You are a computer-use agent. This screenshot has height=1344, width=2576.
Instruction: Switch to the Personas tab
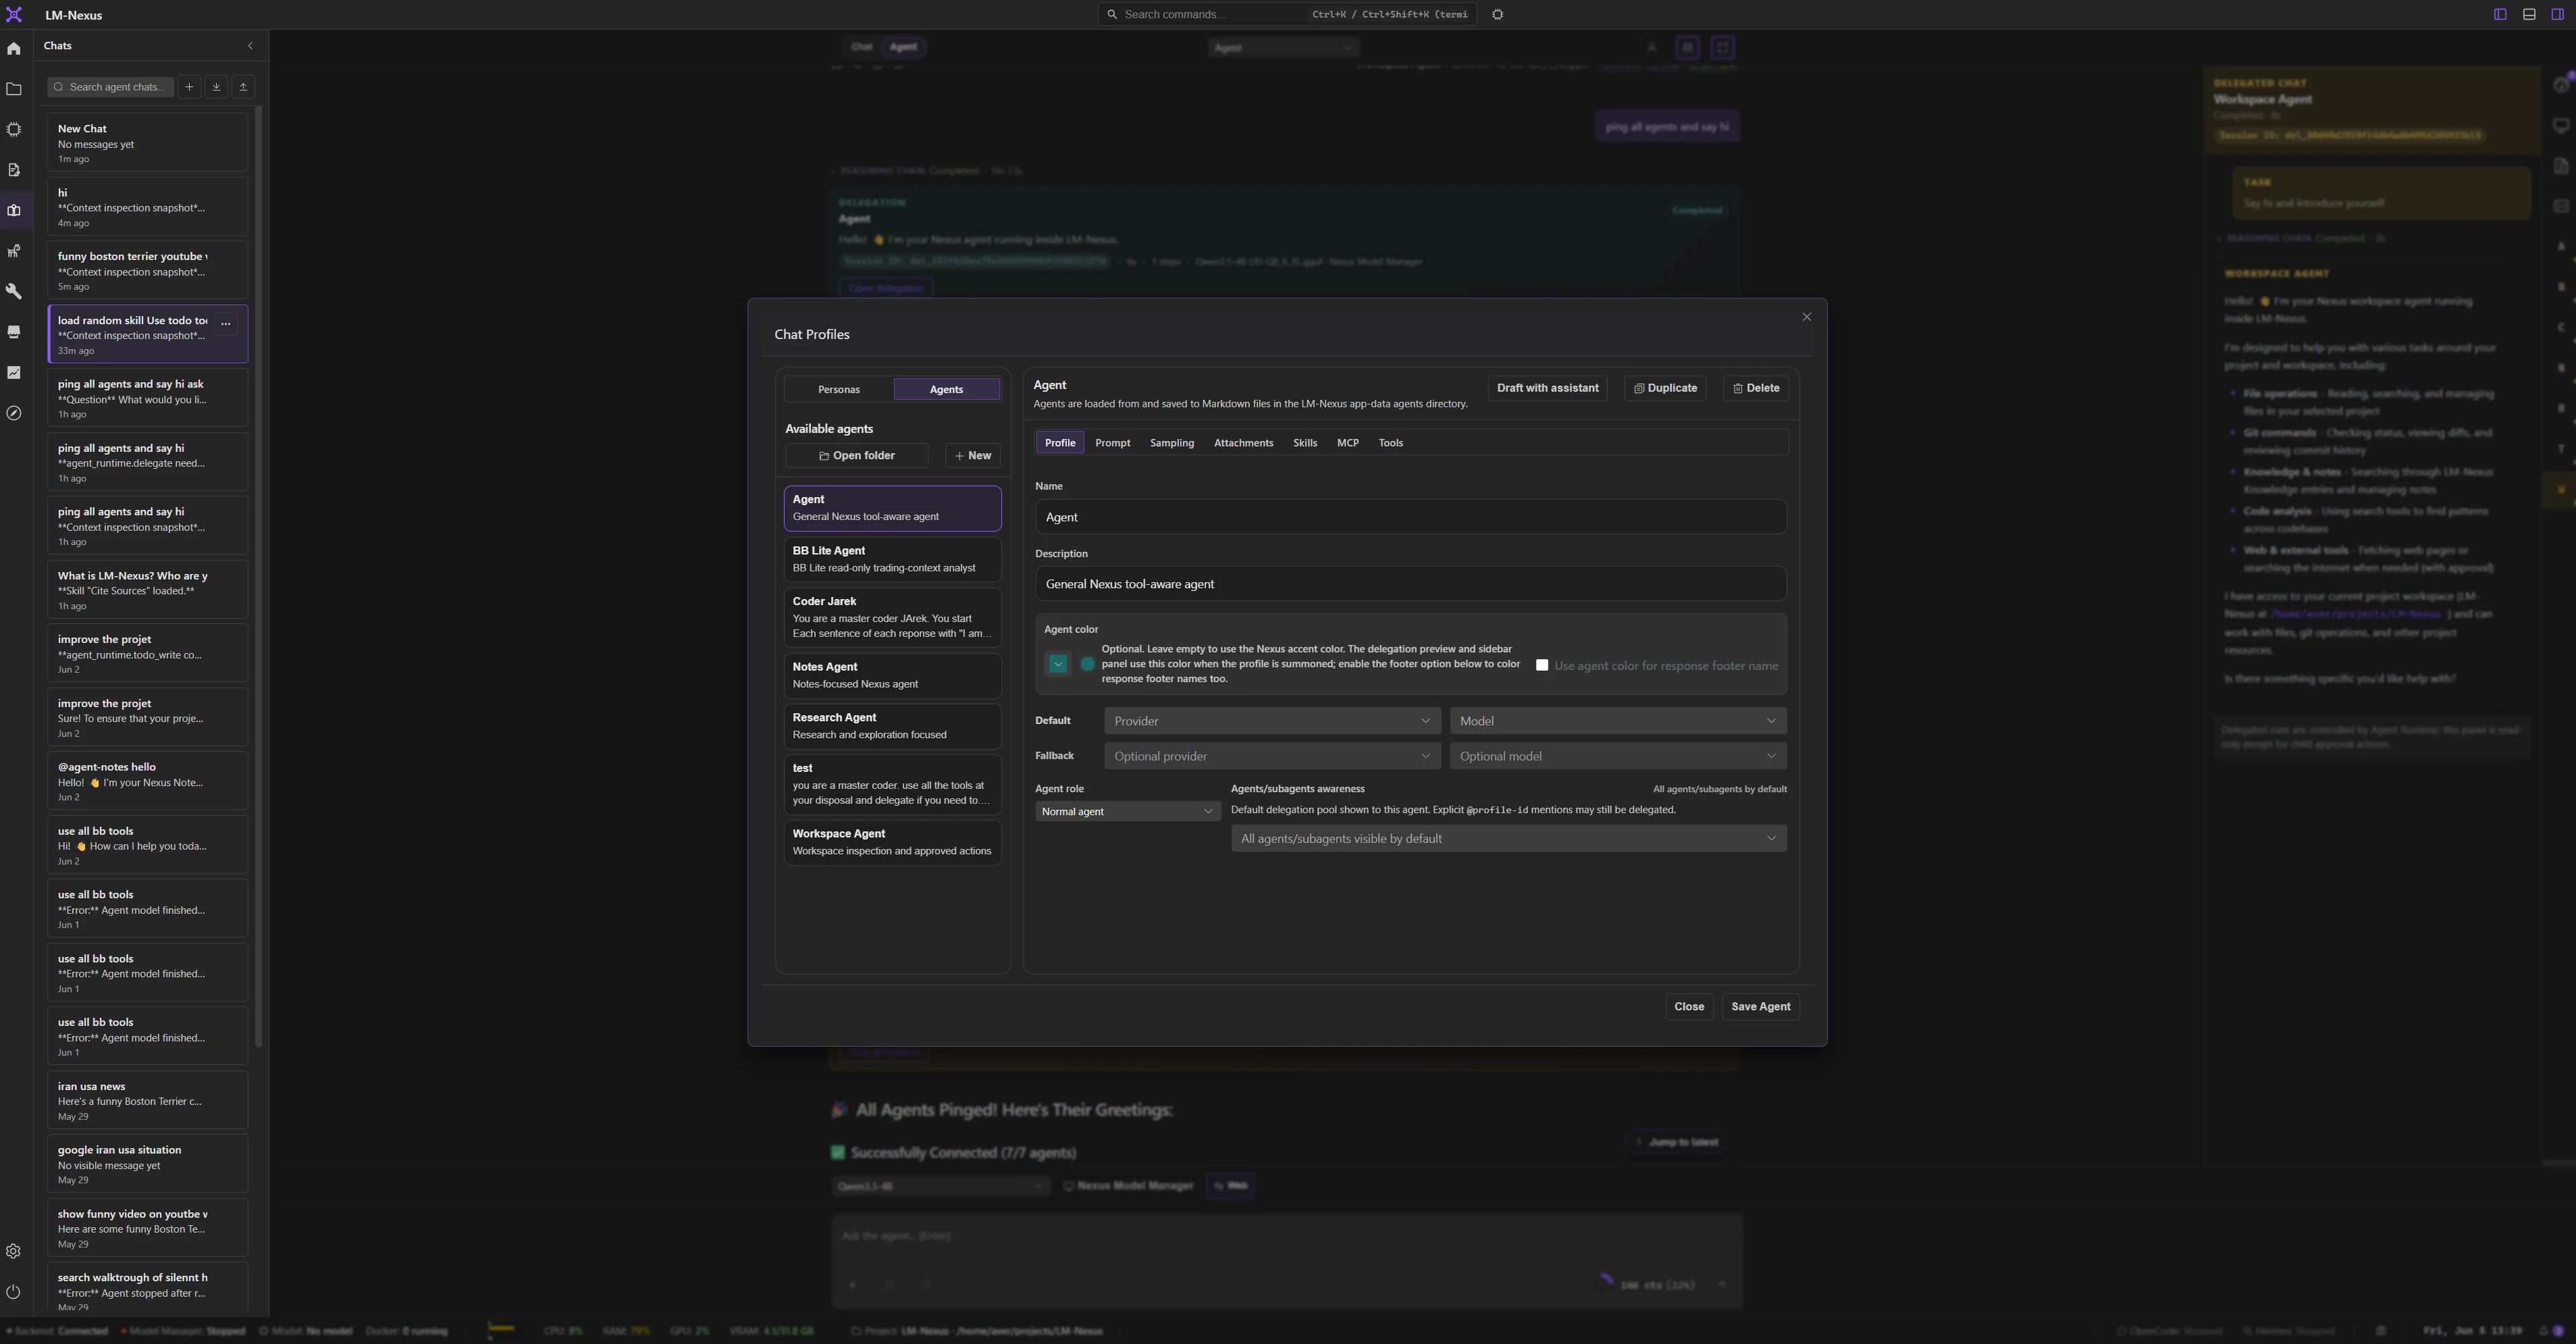(838, 389)
